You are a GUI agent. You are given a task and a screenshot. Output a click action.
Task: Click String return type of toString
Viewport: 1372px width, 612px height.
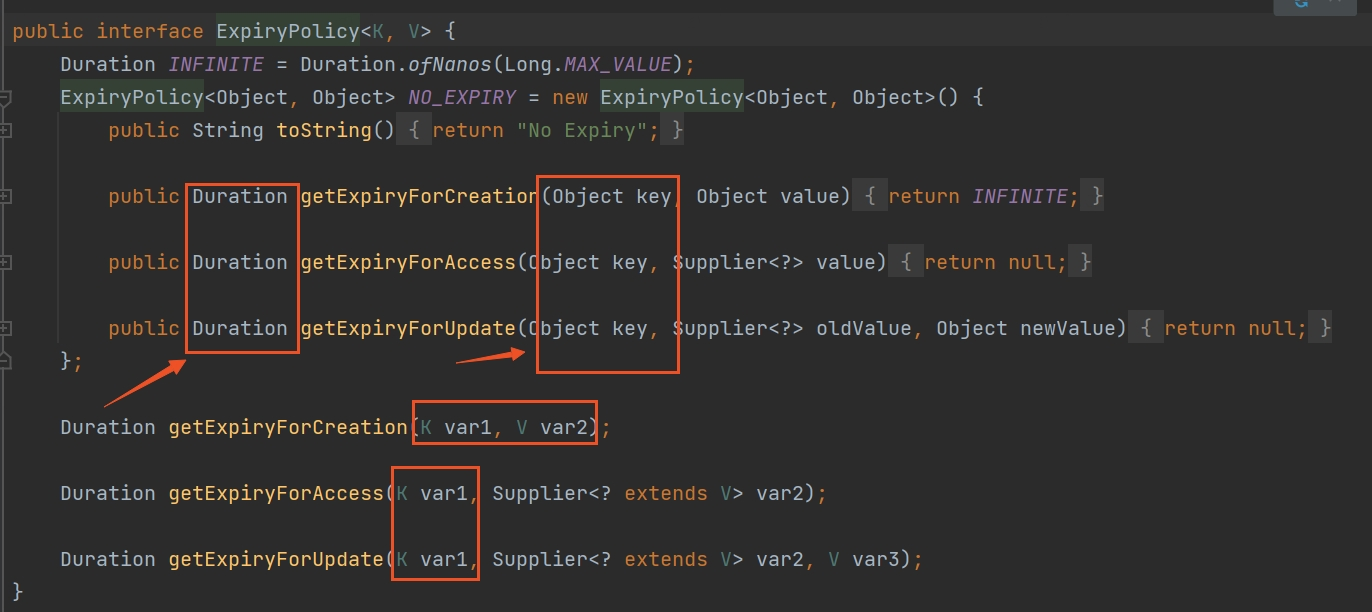228,131
